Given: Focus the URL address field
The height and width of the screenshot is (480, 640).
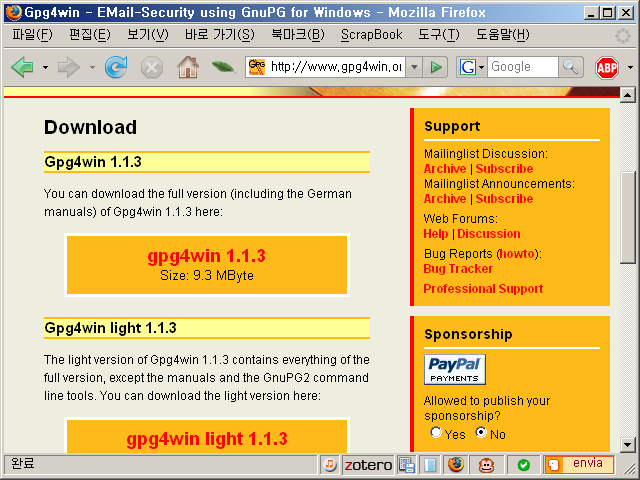Looking at the screenshot, I should [x=336, y=67].
